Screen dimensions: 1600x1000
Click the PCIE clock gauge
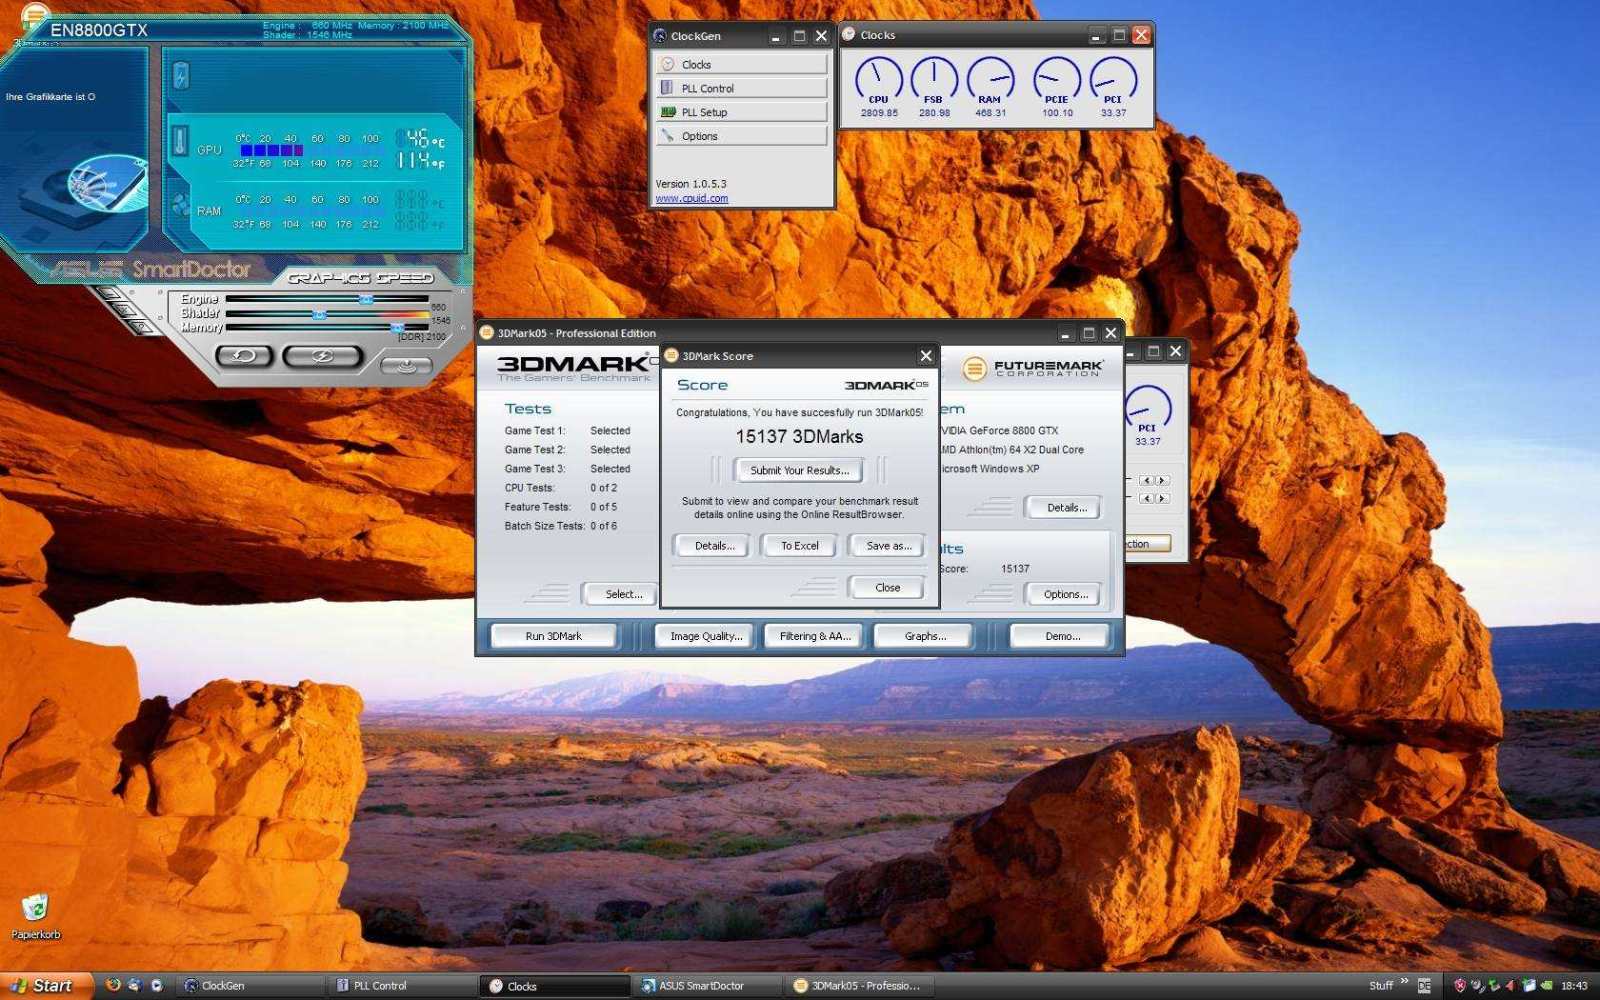pos(1057,86)
